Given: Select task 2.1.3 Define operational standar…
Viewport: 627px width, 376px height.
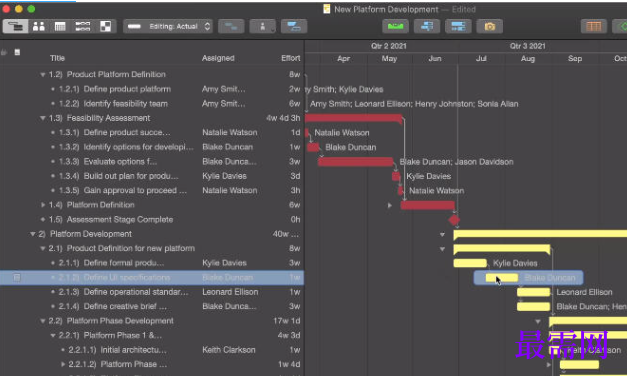Looking at the screenshot, I should 136,292.
